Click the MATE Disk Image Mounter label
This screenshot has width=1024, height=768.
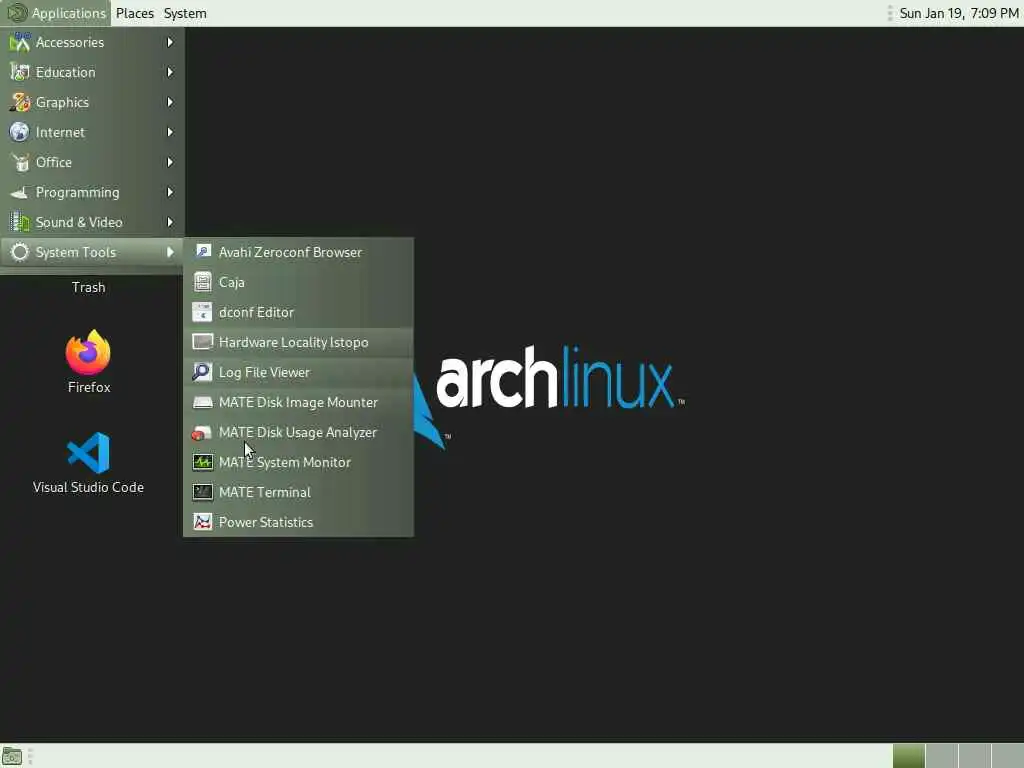pyautogui.click(x=298, y=402)
